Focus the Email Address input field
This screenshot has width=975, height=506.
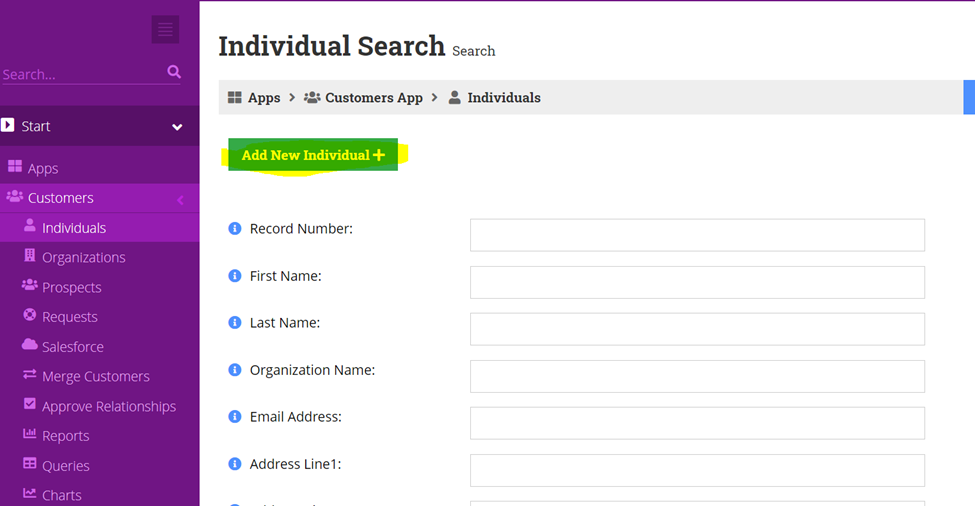pos(697,423)
